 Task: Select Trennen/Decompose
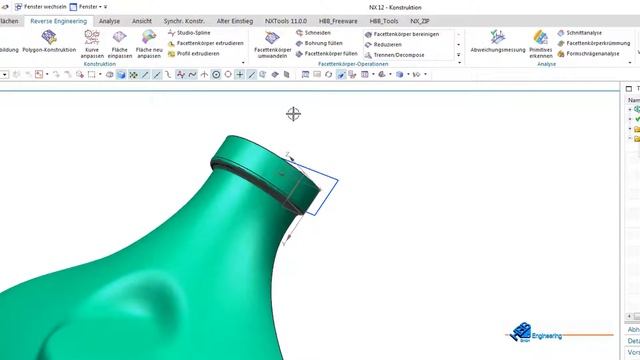[394, 55]
